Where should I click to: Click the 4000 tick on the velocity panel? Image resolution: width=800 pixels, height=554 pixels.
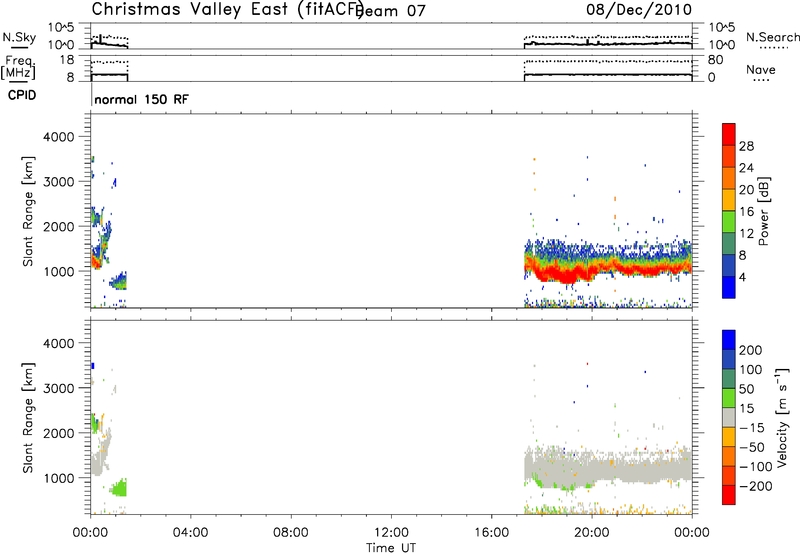tap(58, 343)
